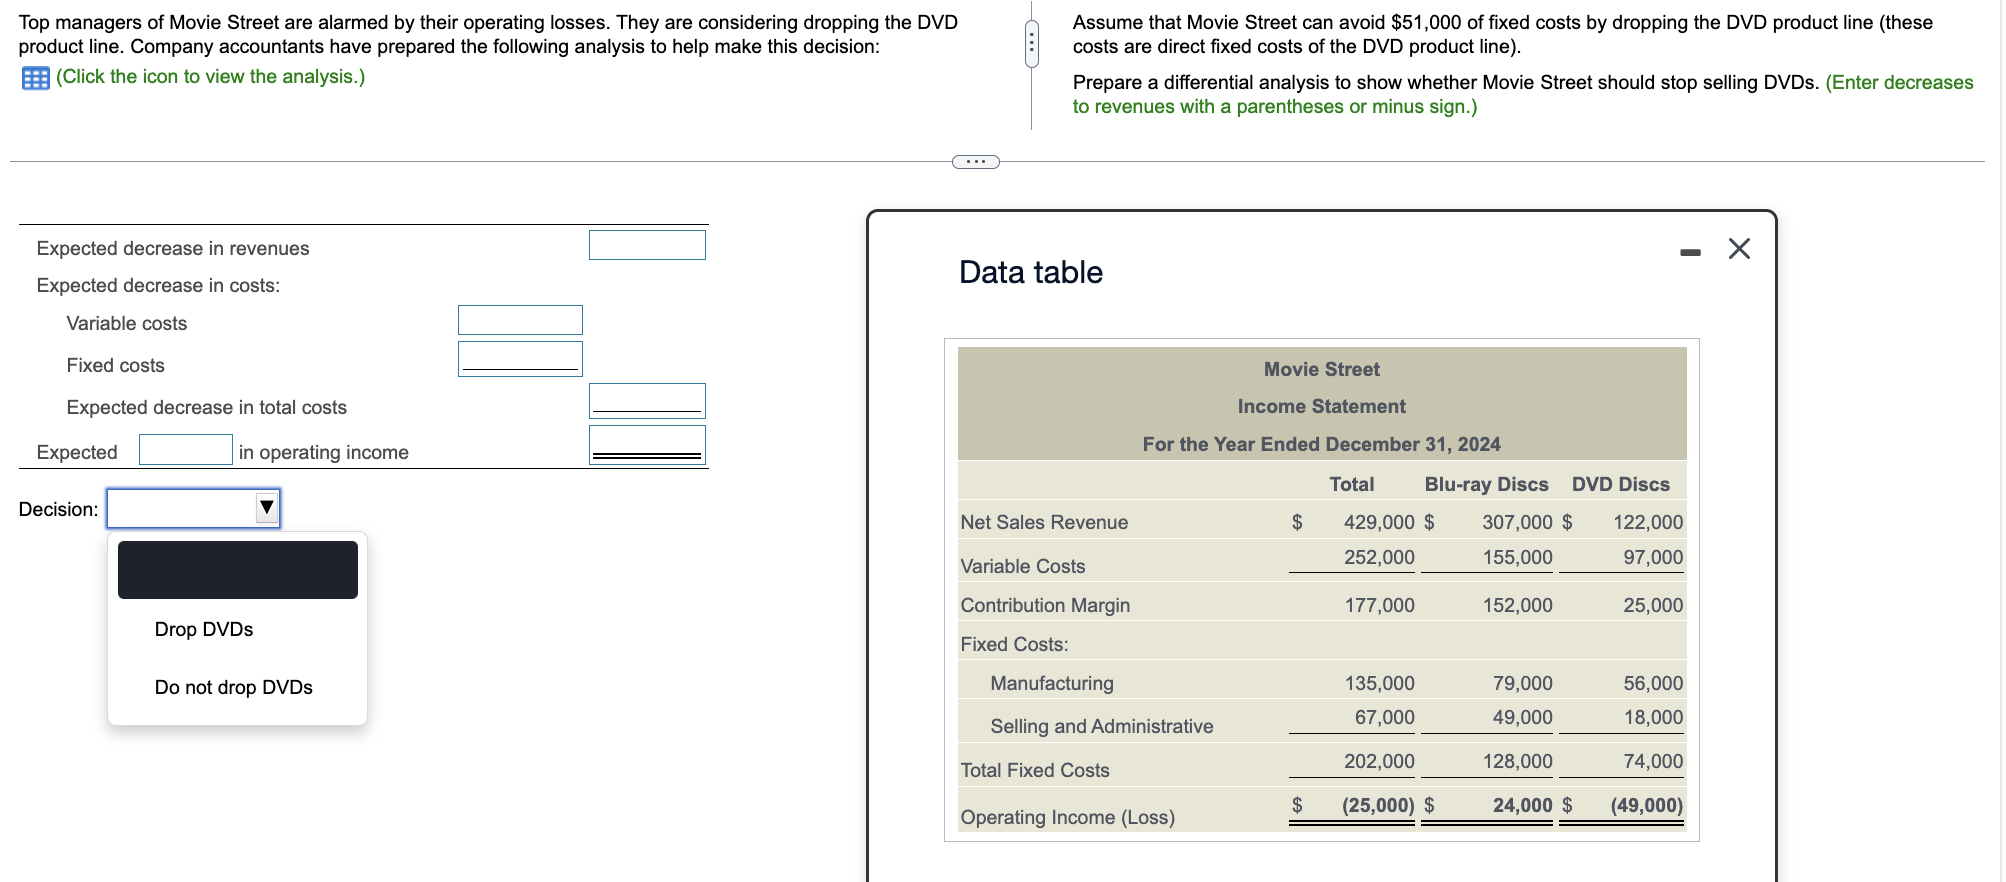Click the 'Variable Costs' row label in data table
Viewport: 2006px width, 882px height.
tap(1022, 566)
